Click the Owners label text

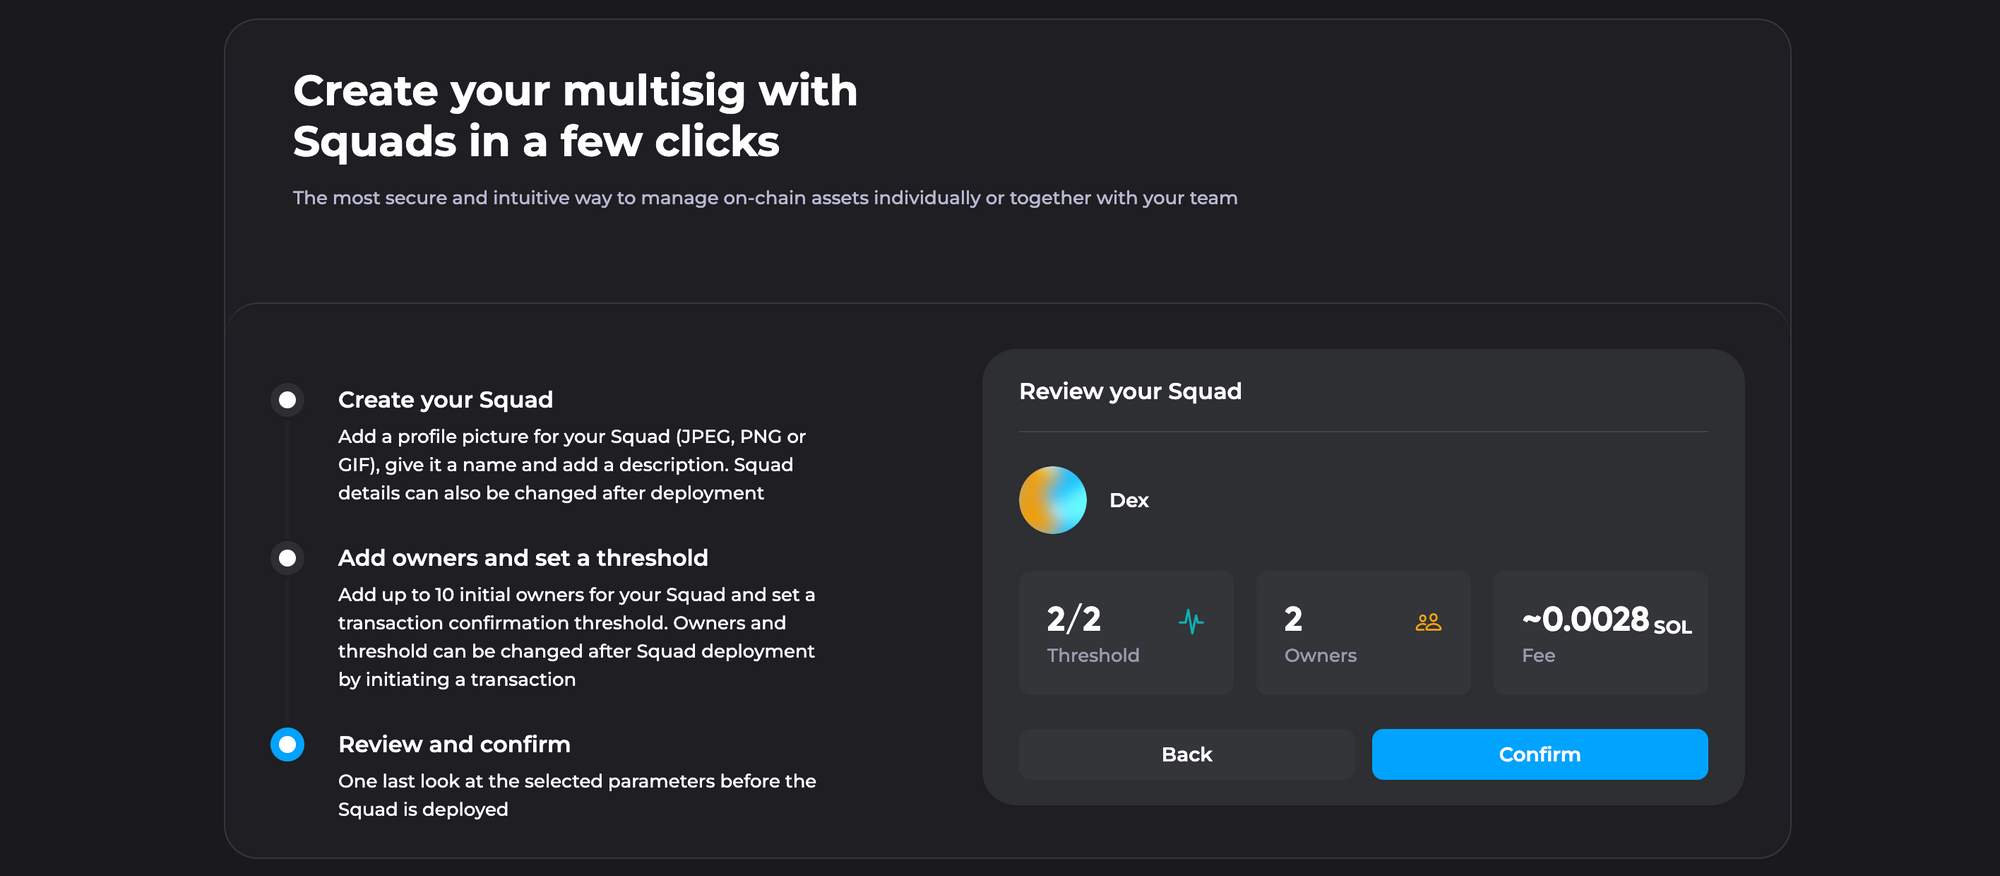[x=1320, y=655]
